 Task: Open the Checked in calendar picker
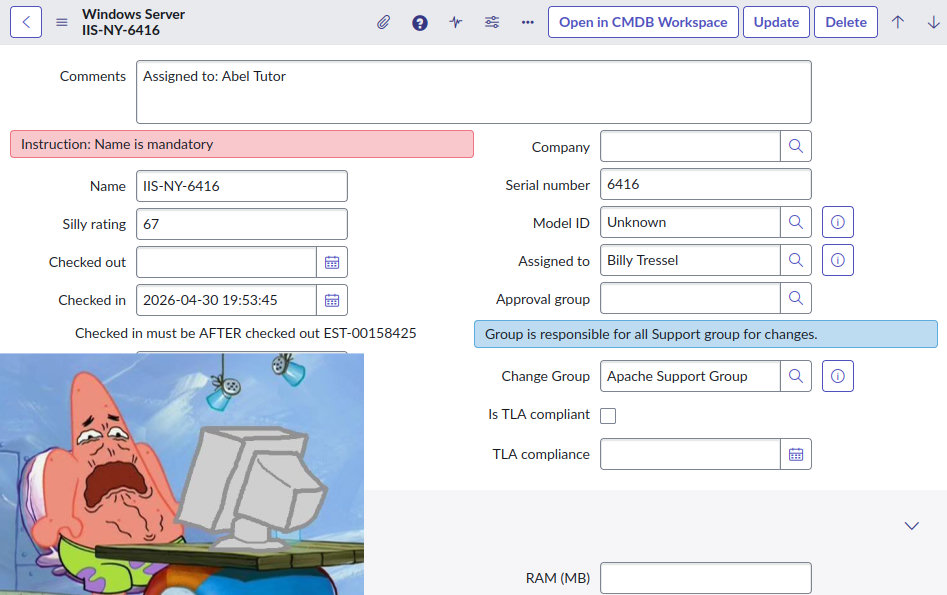332,300
